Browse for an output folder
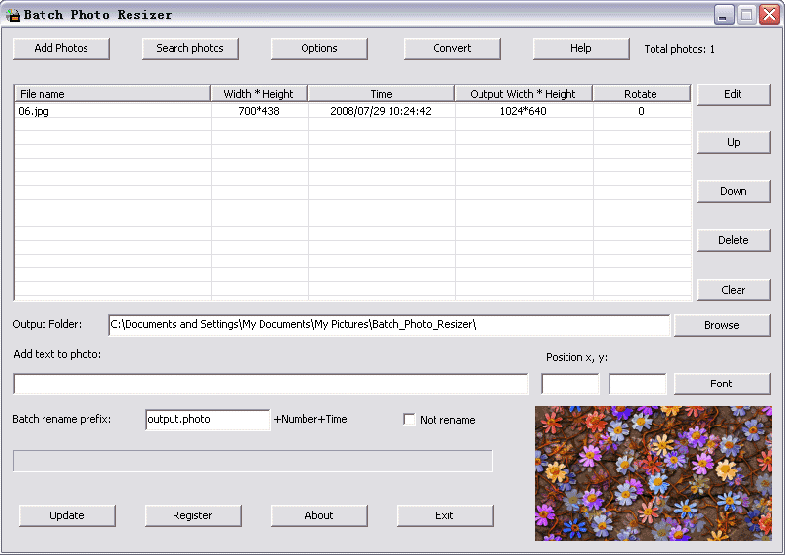 coord(722,325)
